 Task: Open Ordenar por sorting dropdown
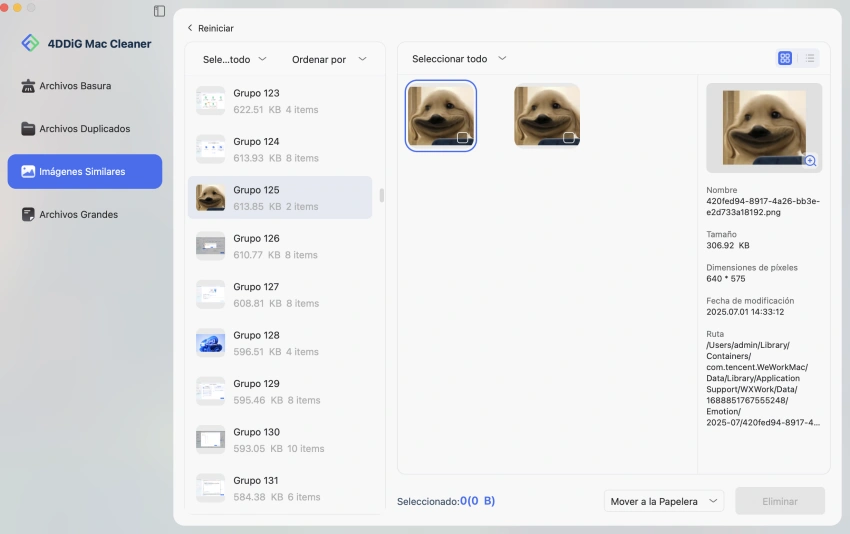coord(329,59)
